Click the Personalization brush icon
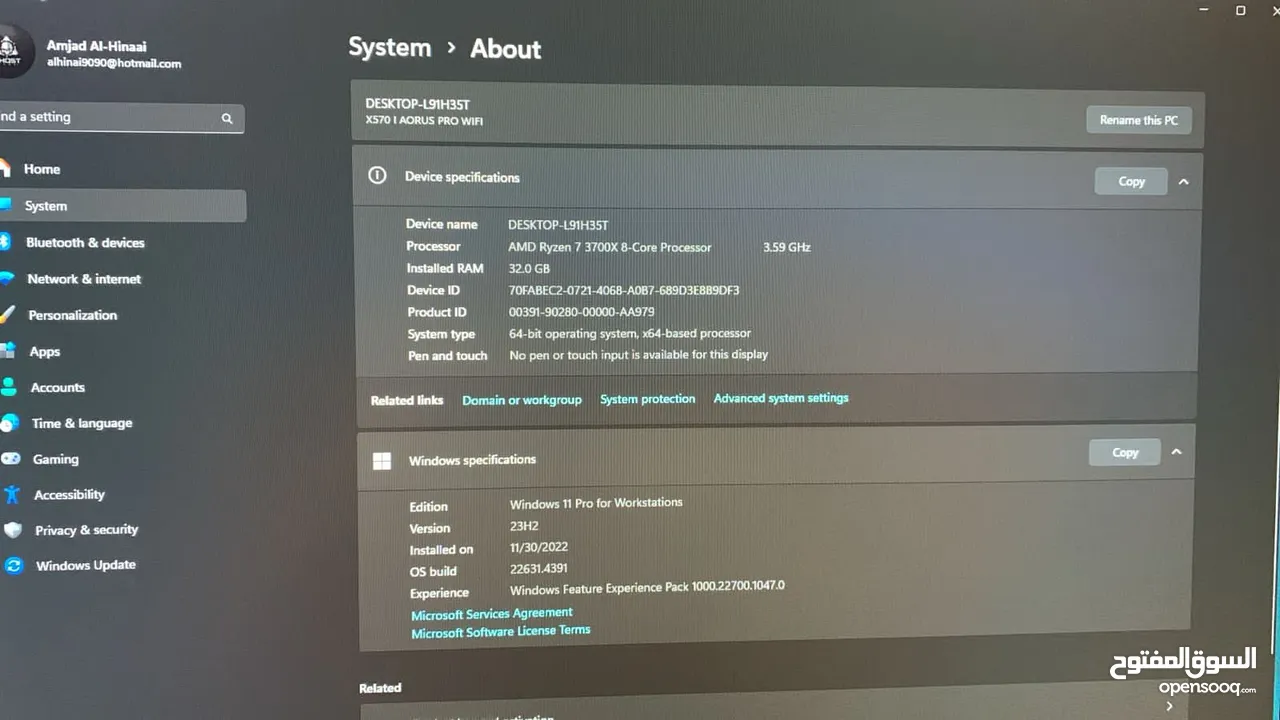 pos(7,314)
